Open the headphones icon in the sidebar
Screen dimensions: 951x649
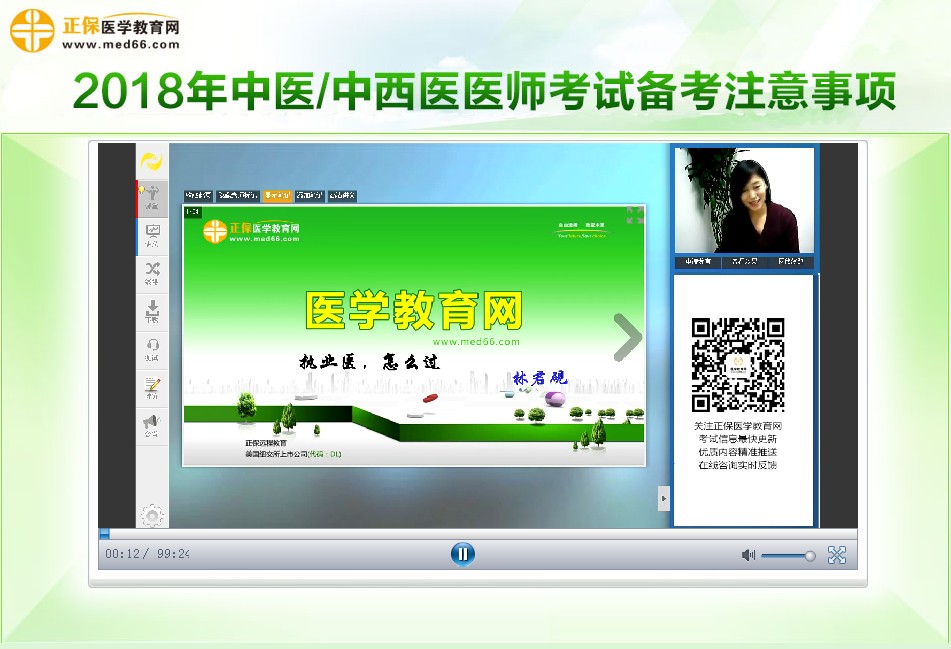[x=152, y=349]
